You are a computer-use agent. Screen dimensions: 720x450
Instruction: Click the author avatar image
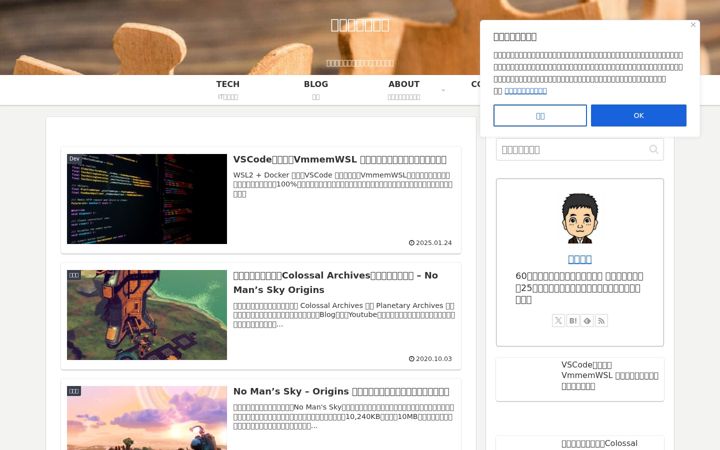click(580, 218)
